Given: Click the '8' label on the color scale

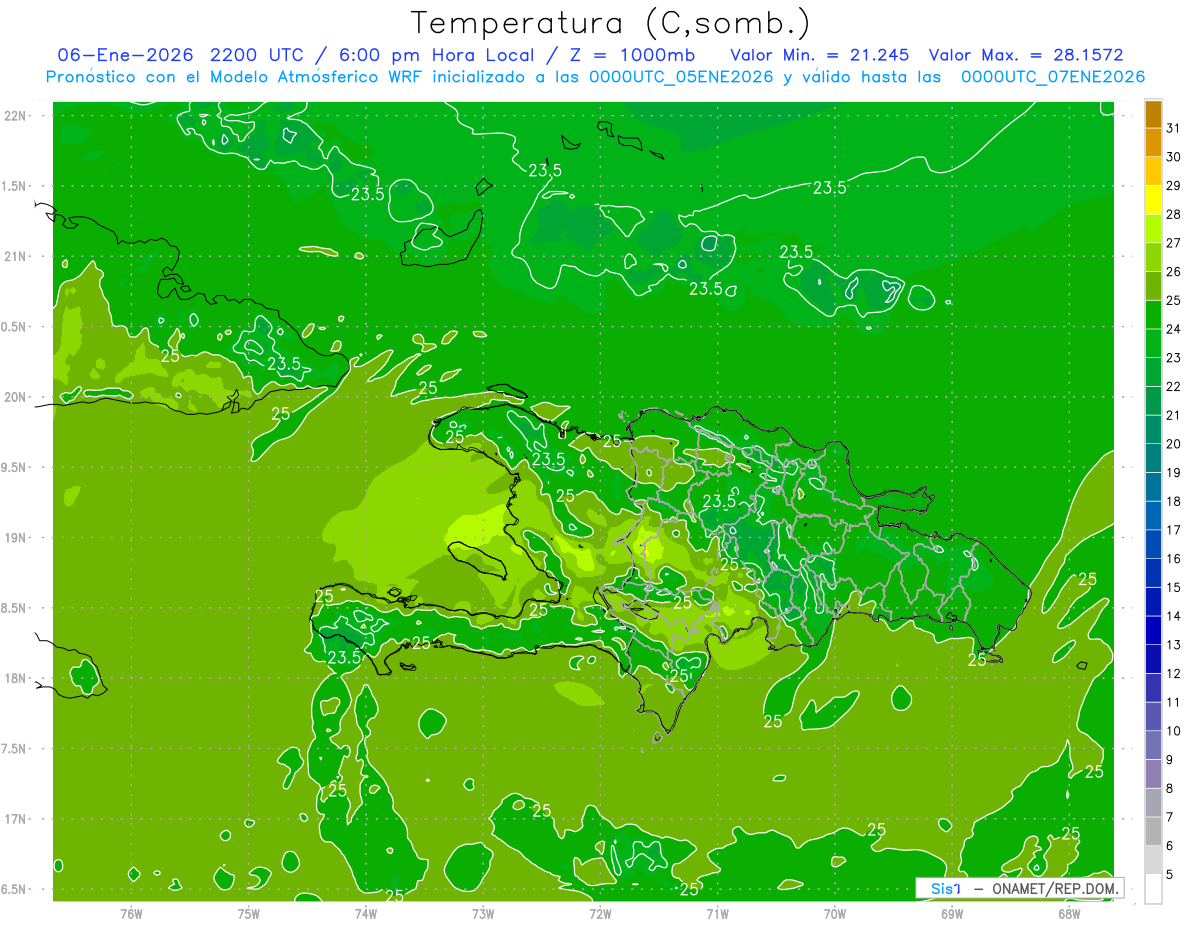Looking at the screenshot, I should coord(1170,789).
